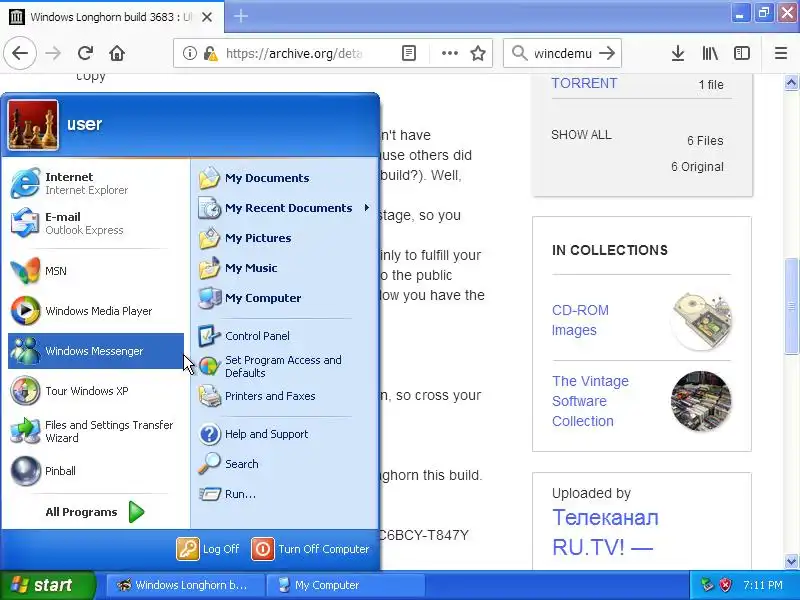Screen dimensions: 800x600
Task: Click the Vintage Software Collection thumbnail
Action: tap(701, 401)
